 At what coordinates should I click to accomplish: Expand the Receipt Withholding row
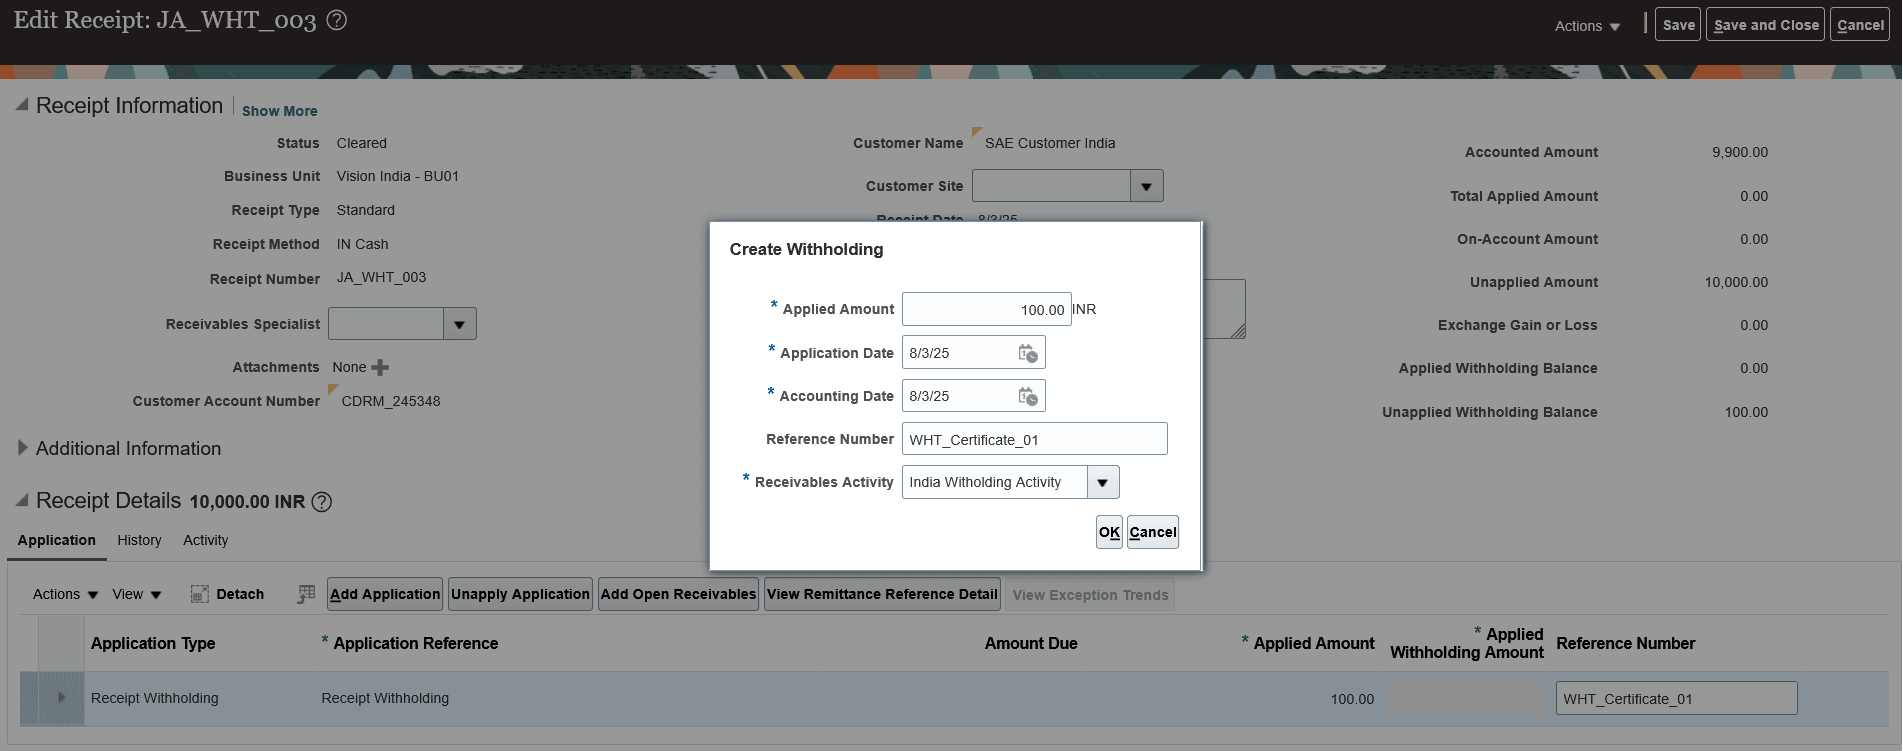point(61,698)
